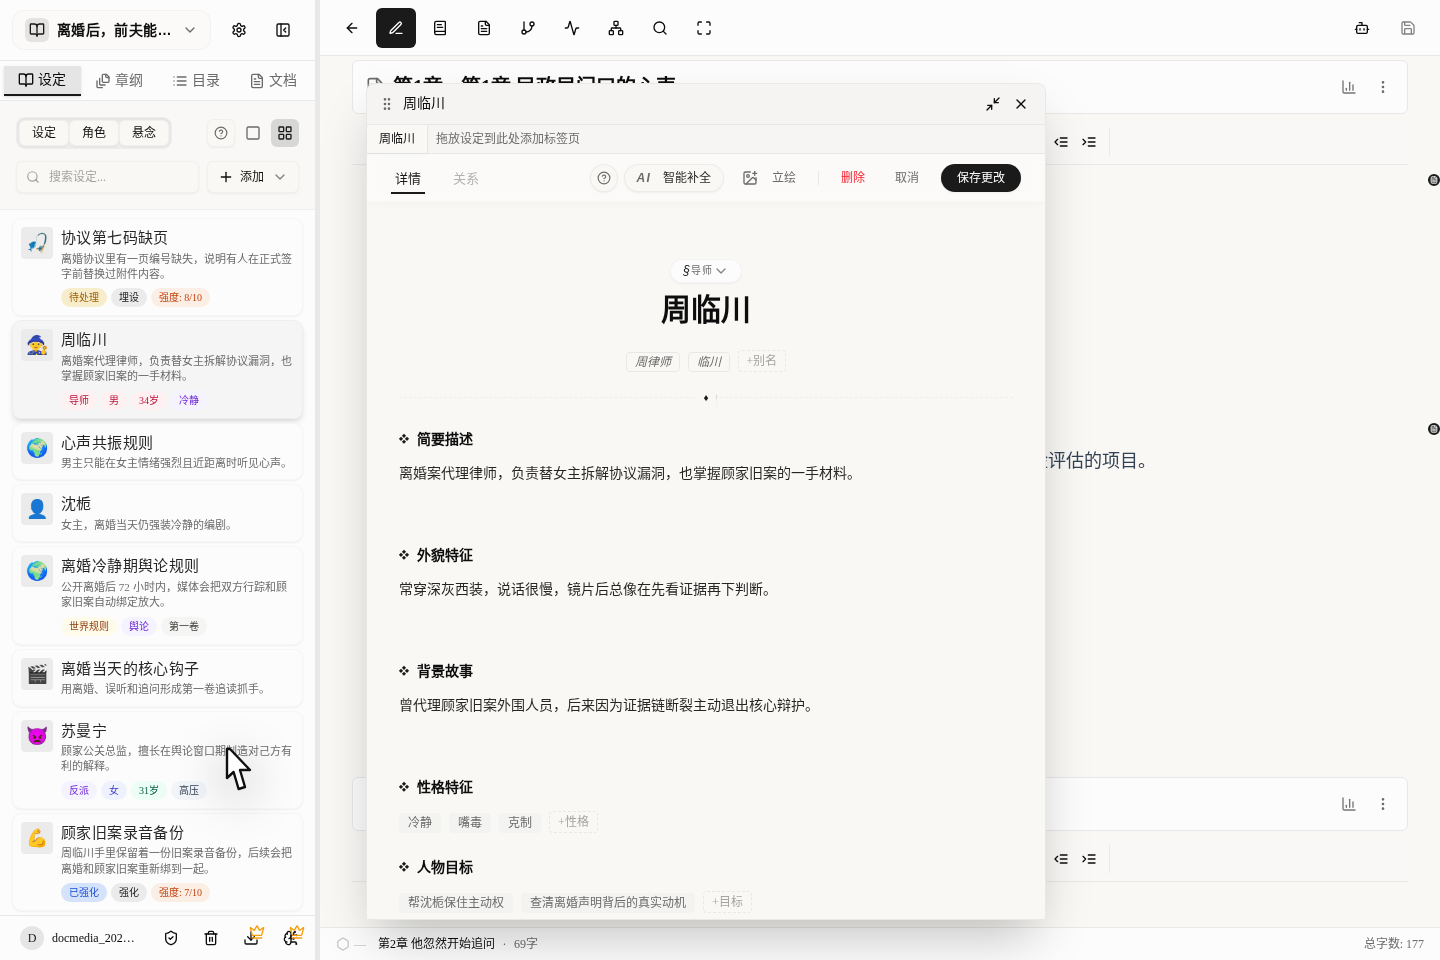Click the AI 智能补全 button
The height and width of the screenshot is (960, 1440).
[x=673, y=177]
